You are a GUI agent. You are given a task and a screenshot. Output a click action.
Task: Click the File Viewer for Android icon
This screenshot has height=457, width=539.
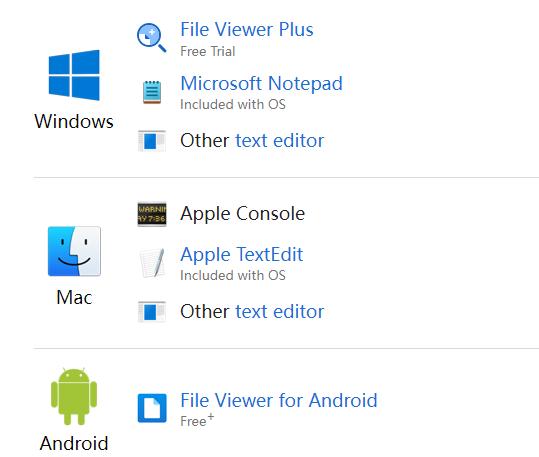point(152,408)
